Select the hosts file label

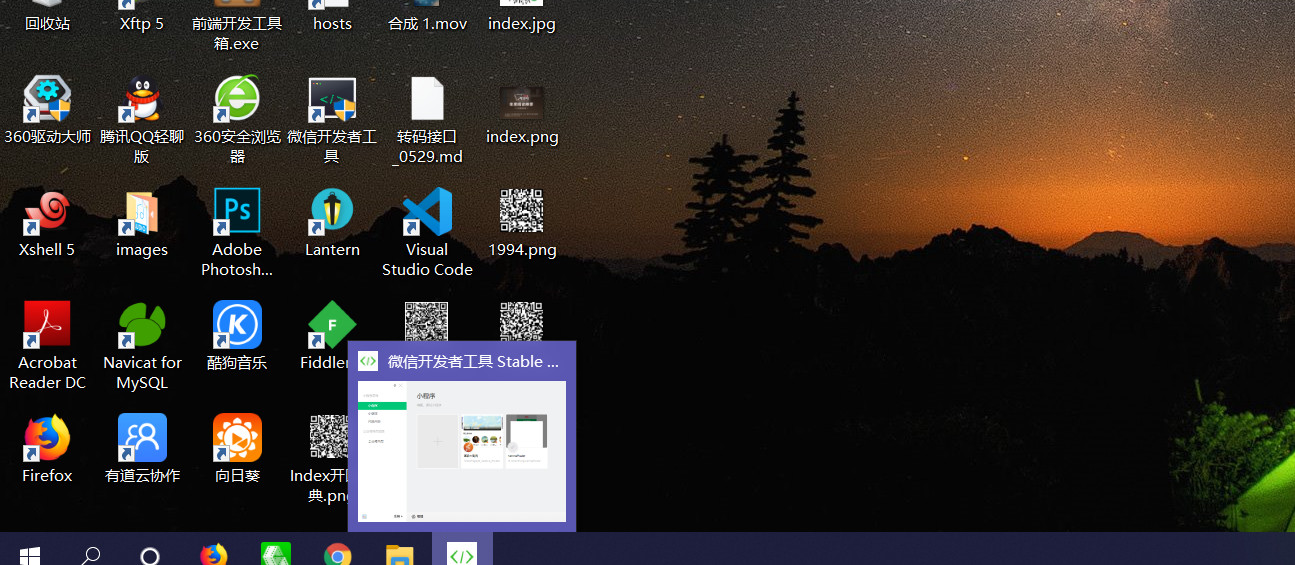pos(332,23)
